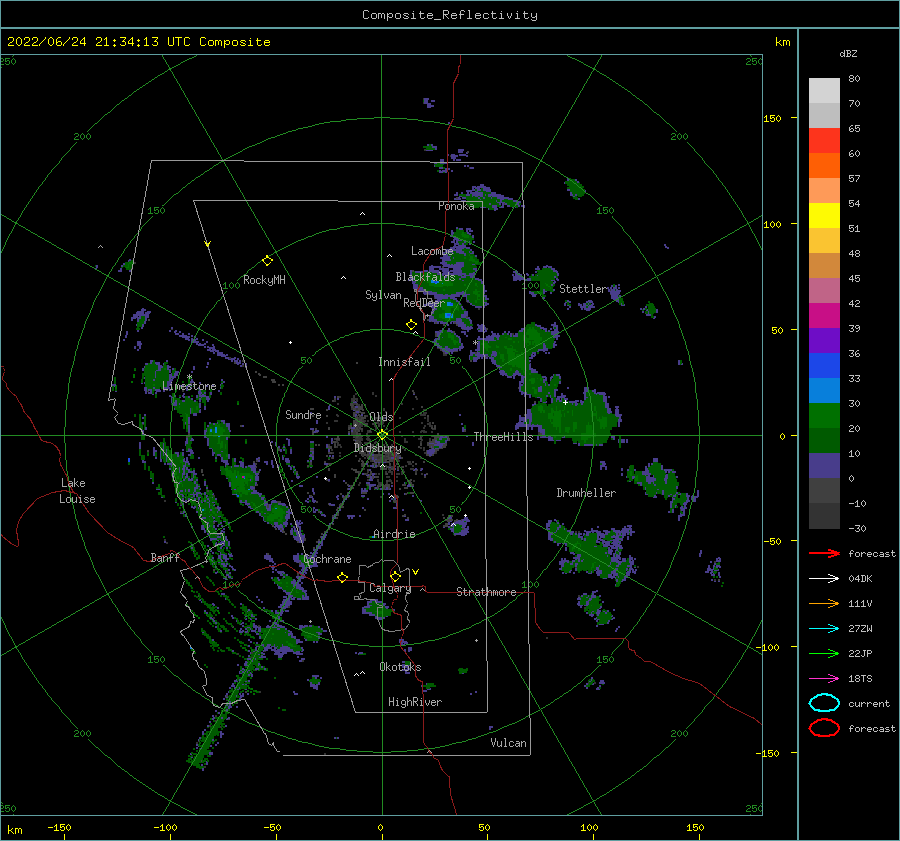Click the ThreeHills town label
900x841 pixels.
click(503, 437)
